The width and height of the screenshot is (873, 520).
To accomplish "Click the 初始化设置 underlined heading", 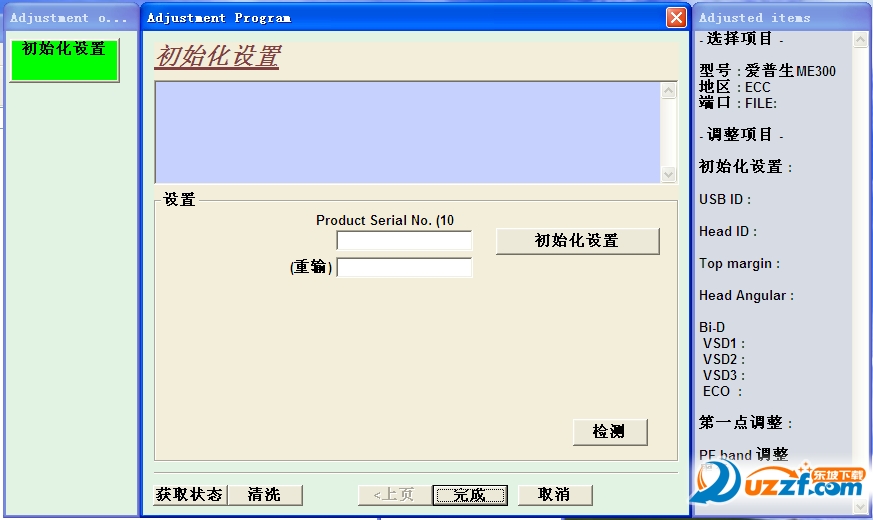I will 218,57.
